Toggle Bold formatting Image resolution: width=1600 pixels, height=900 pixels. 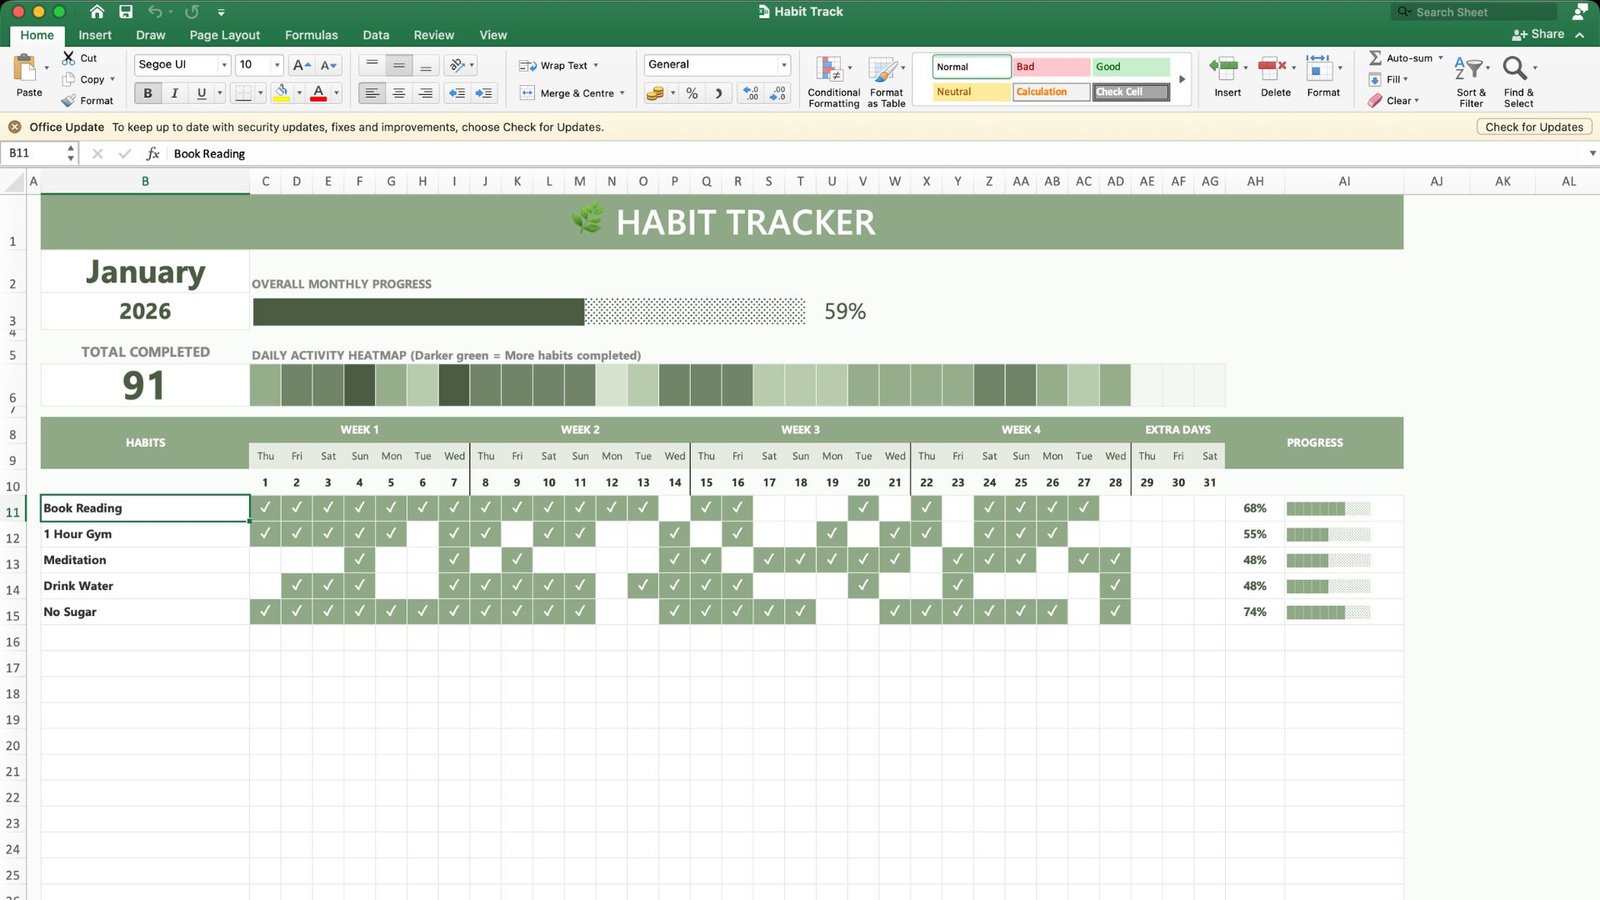[148, 93]
